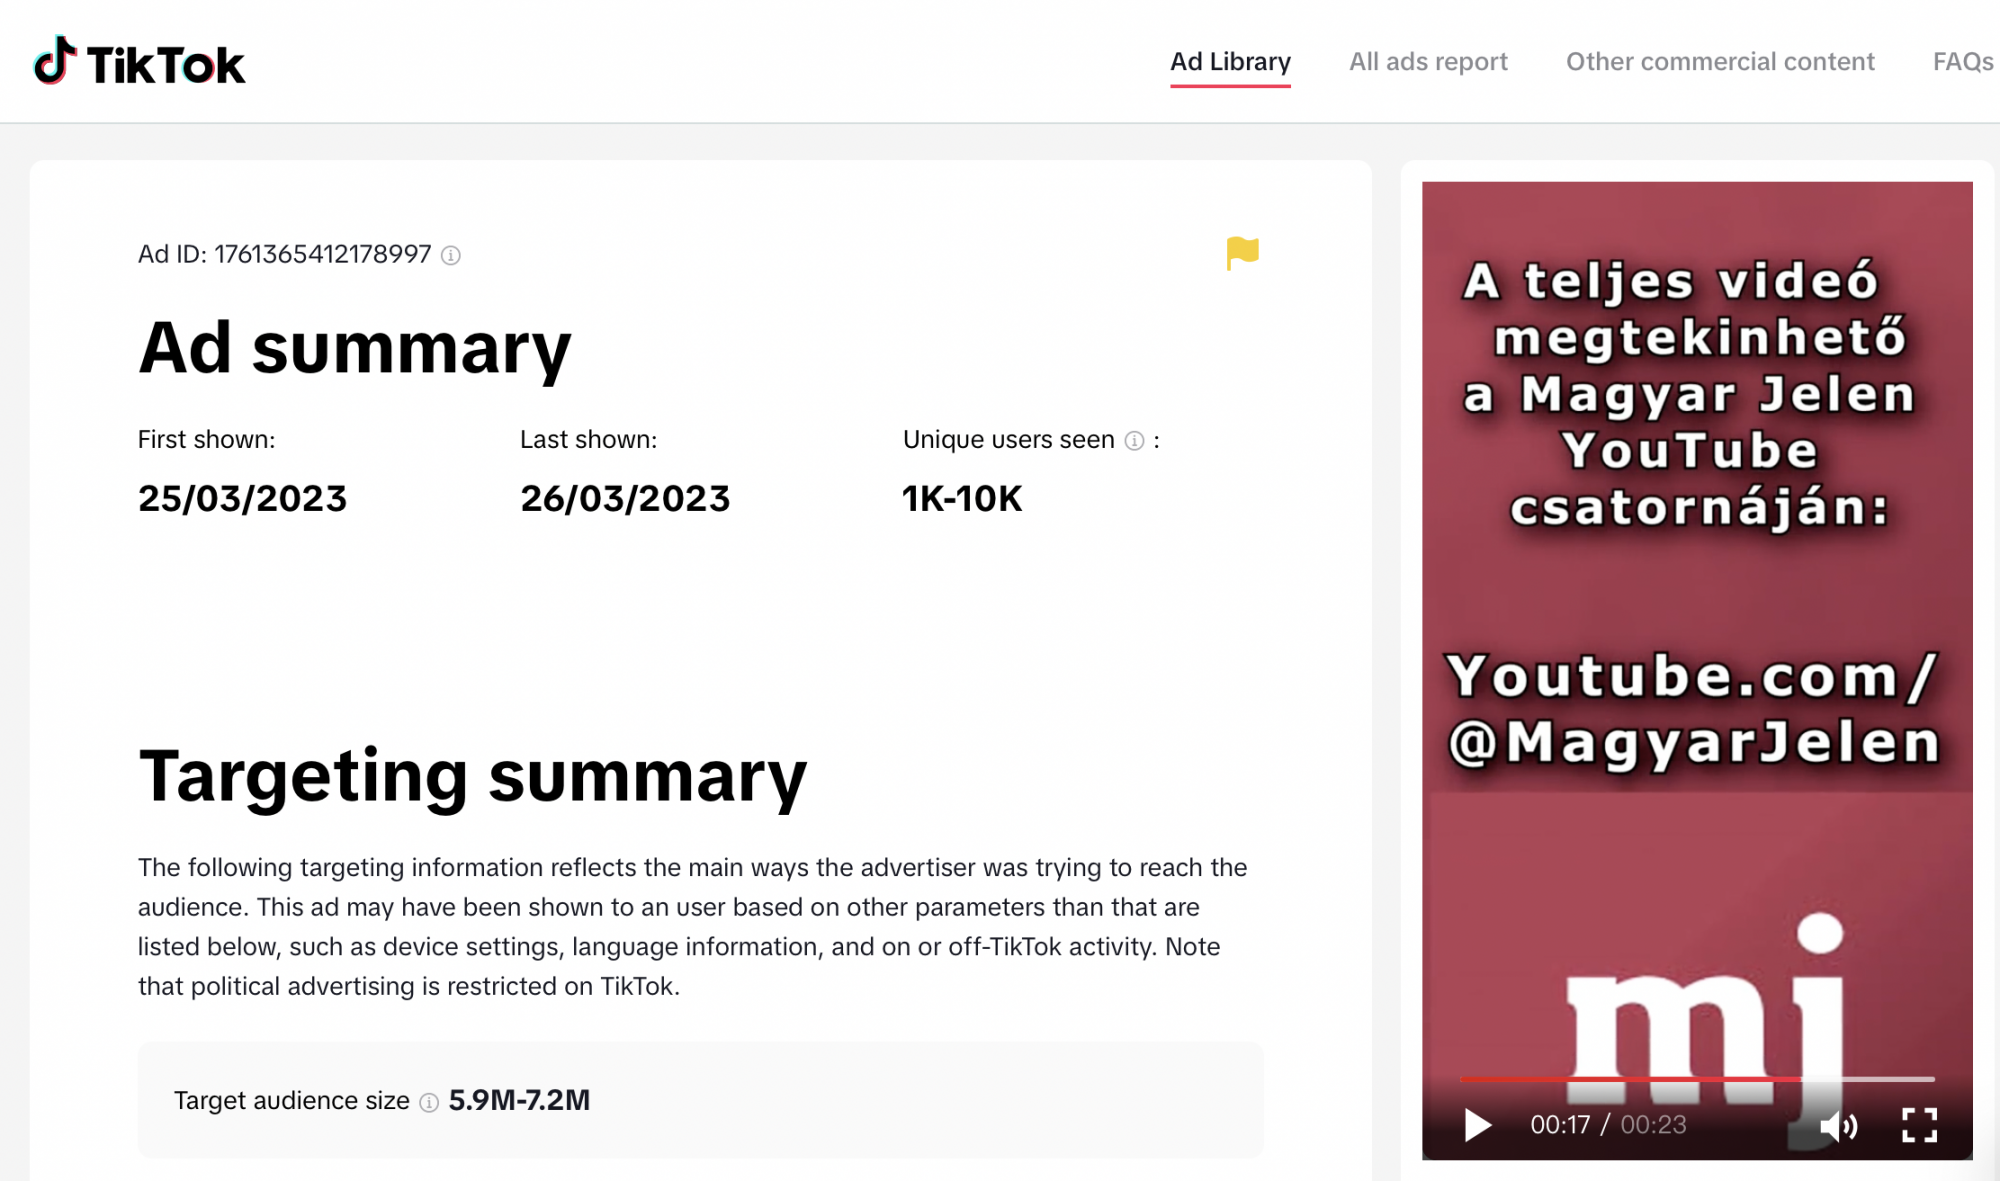Viewport: 2000px width, 1181px height.
Task: Click the First shown date 25/03/2023
Action: [242, 498]
